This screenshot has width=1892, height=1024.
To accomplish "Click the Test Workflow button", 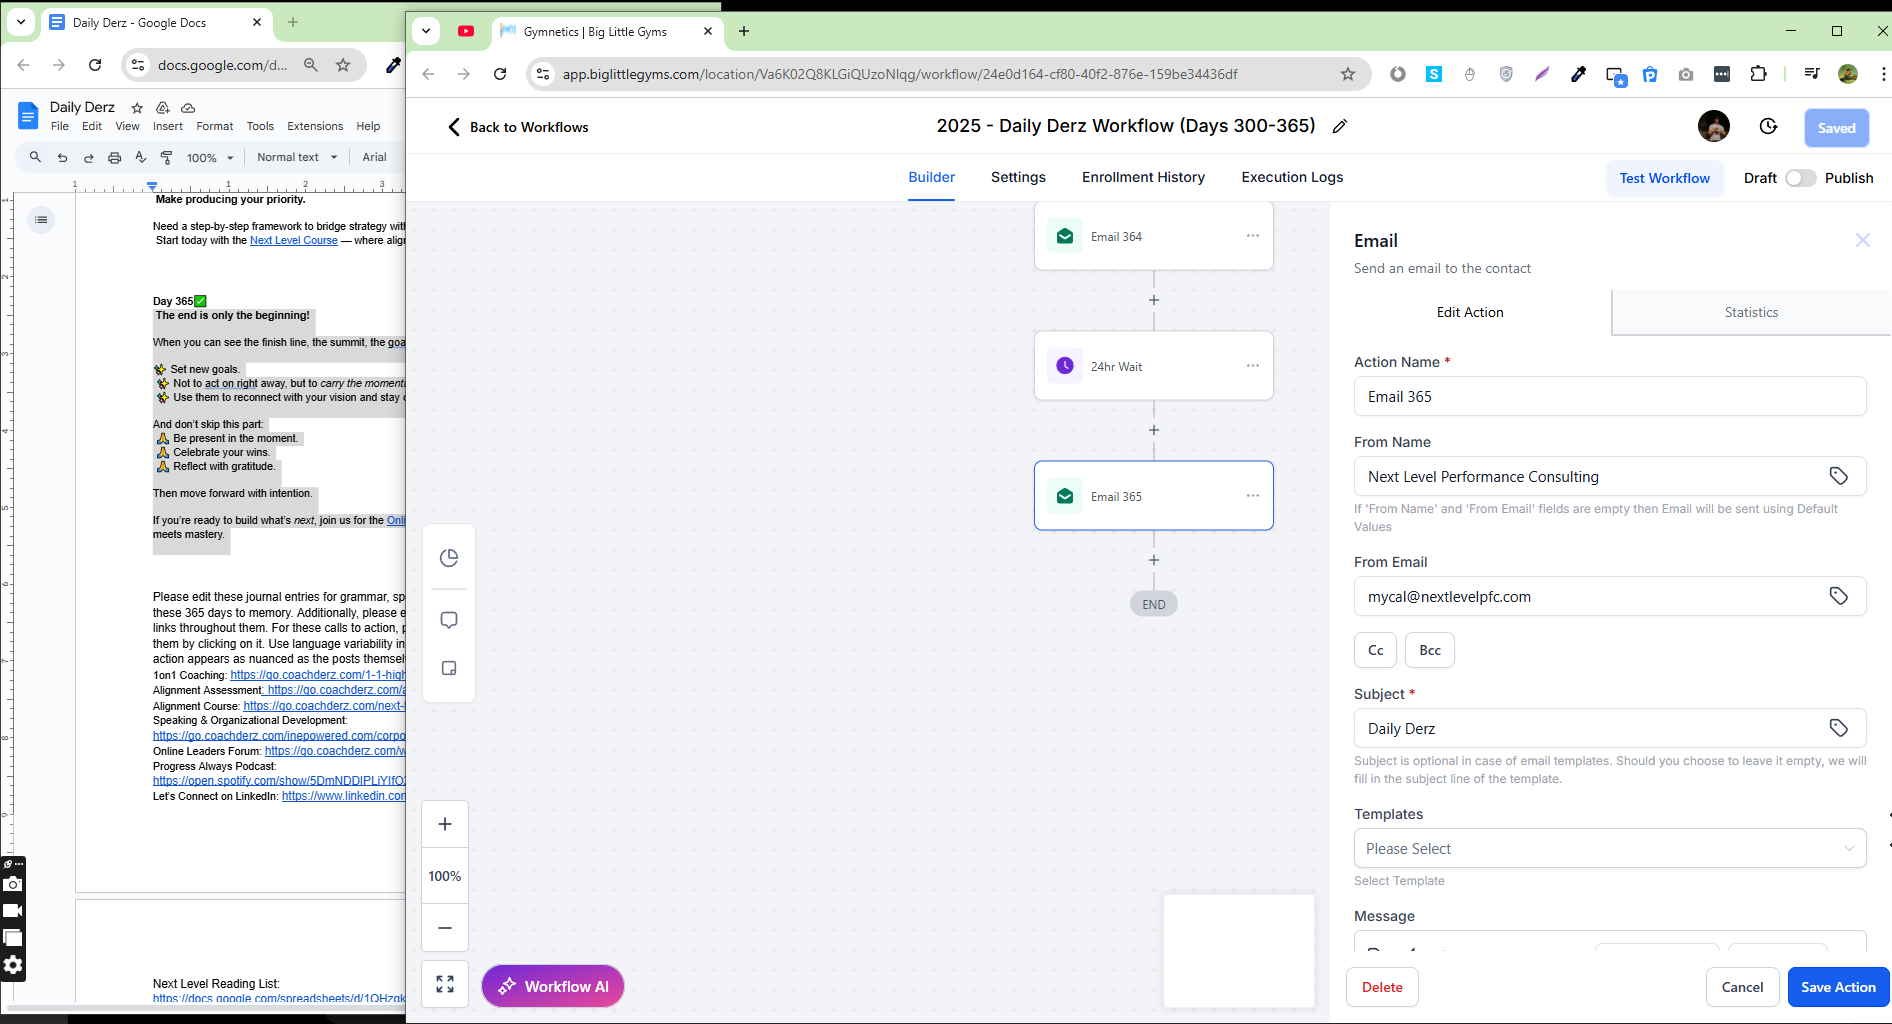I will (1664, 178).
